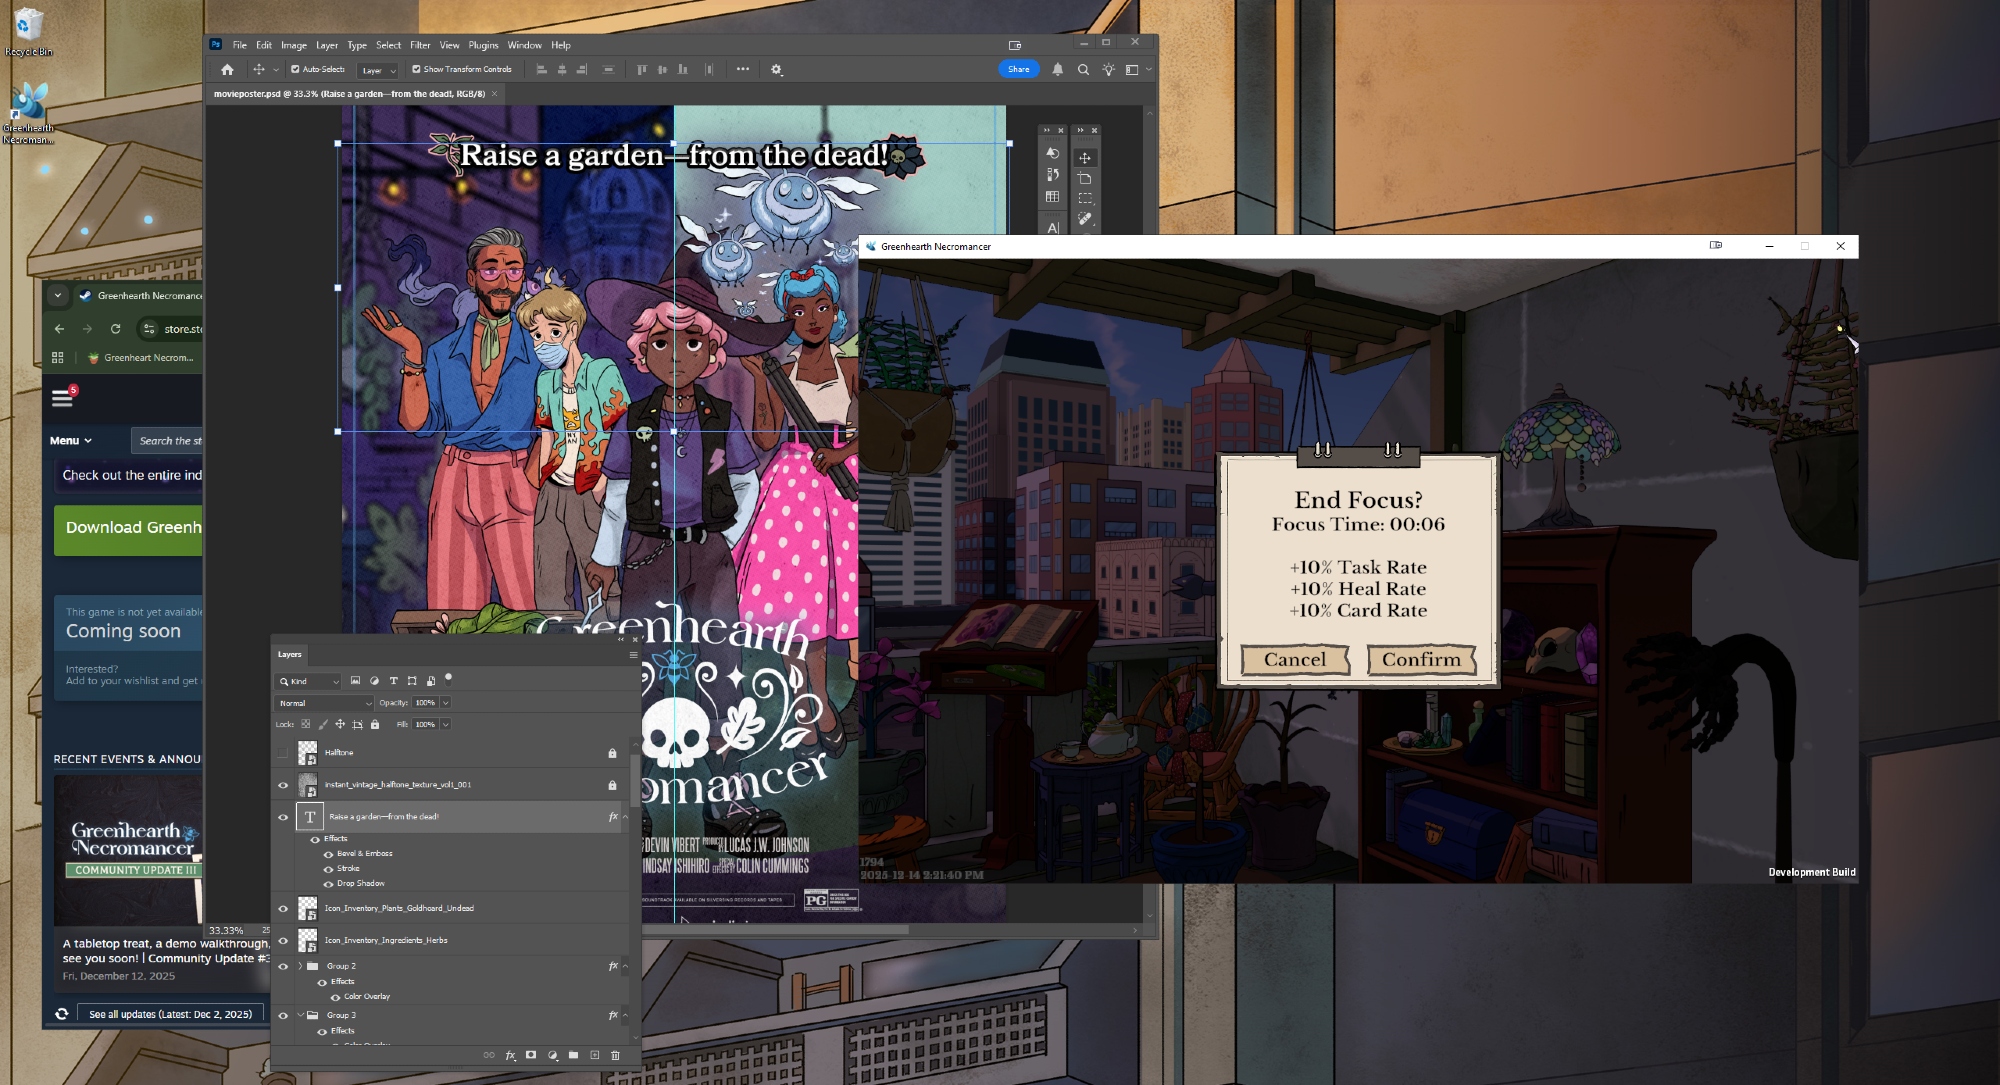This screenshot has width=2000, height=1085.
Task: Show the hidden Halftone layer
Action: [x=283, y=753]
